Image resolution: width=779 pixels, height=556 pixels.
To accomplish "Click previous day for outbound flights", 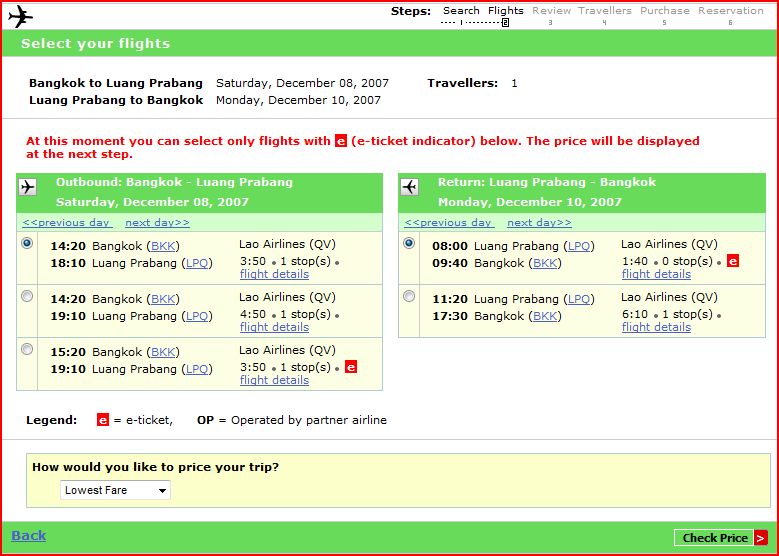I will [x=68, y=223].
